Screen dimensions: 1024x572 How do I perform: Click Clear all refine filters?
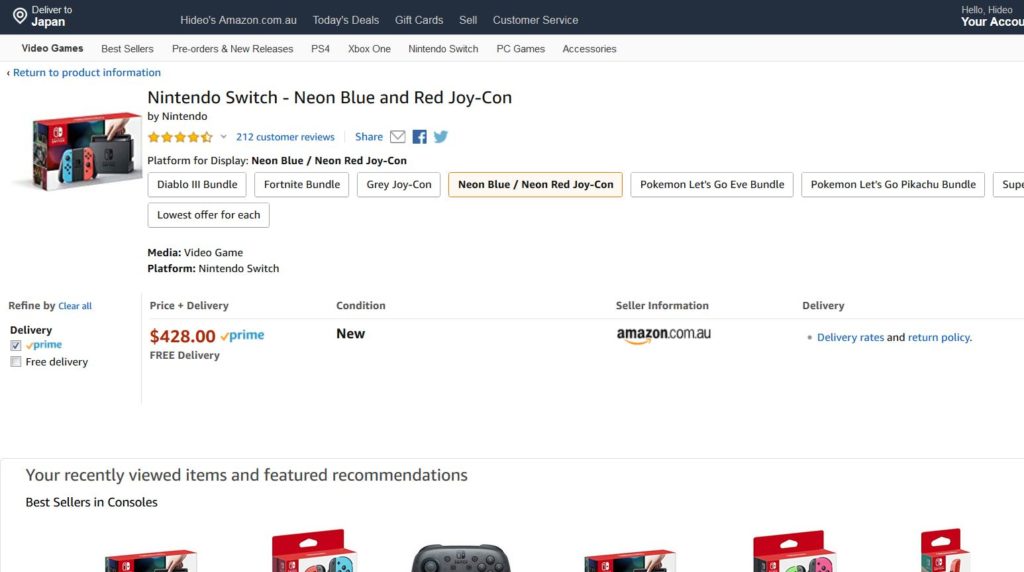(75, 306)
